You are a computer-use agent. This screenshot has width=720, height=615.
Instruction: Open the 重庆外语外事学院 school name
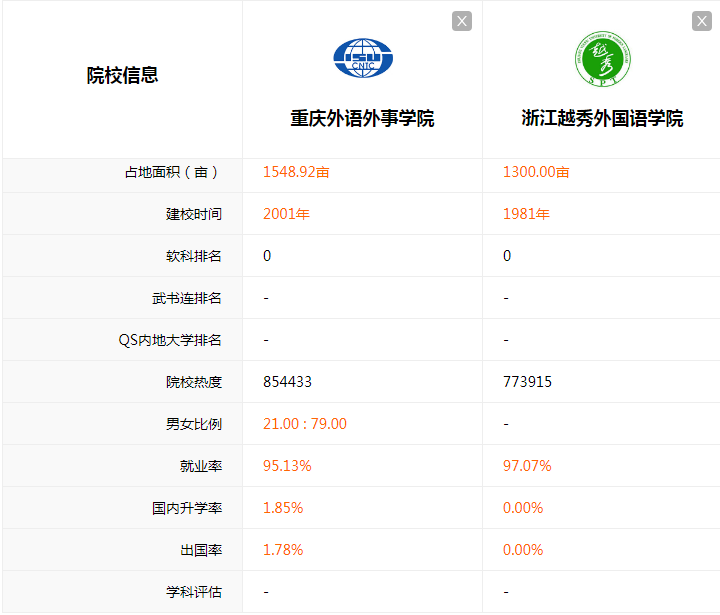point(362,118)
